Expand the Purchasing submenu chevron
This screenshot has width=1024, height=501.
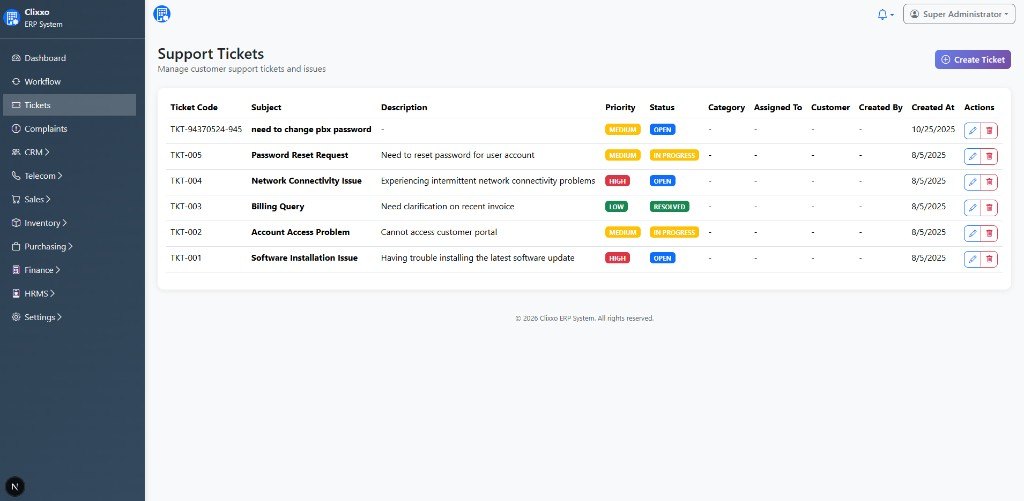[x=71, y=247]
